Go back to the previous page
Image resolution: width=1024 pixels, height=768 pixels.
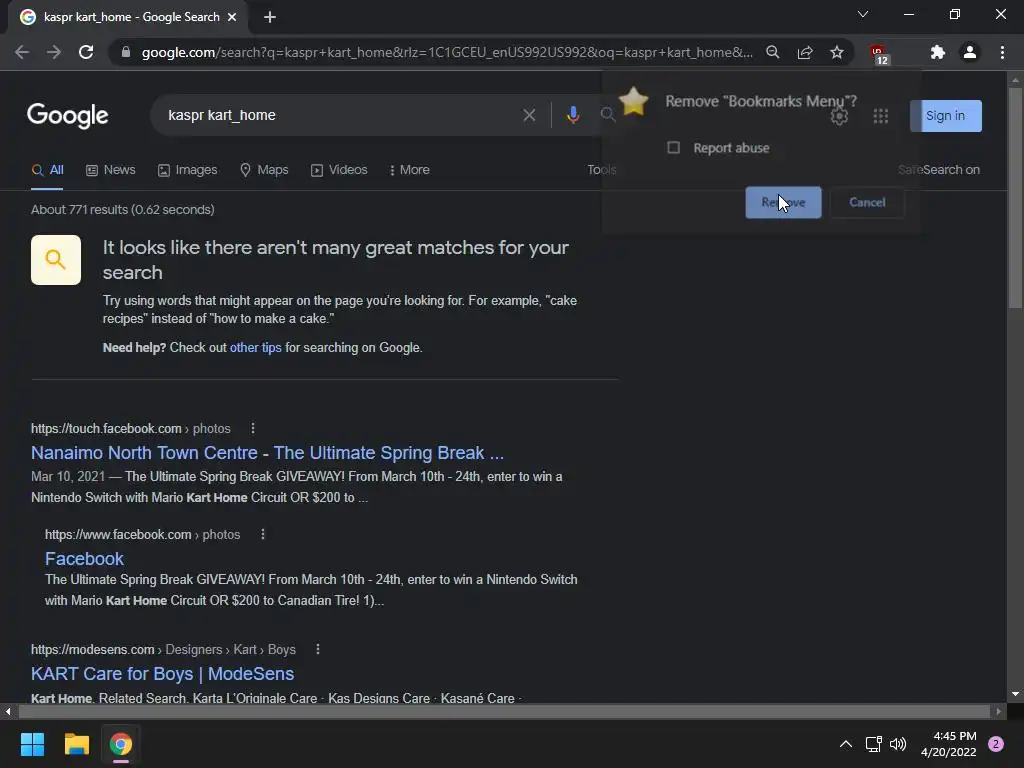pyautogui.click(x=22, y=52)
